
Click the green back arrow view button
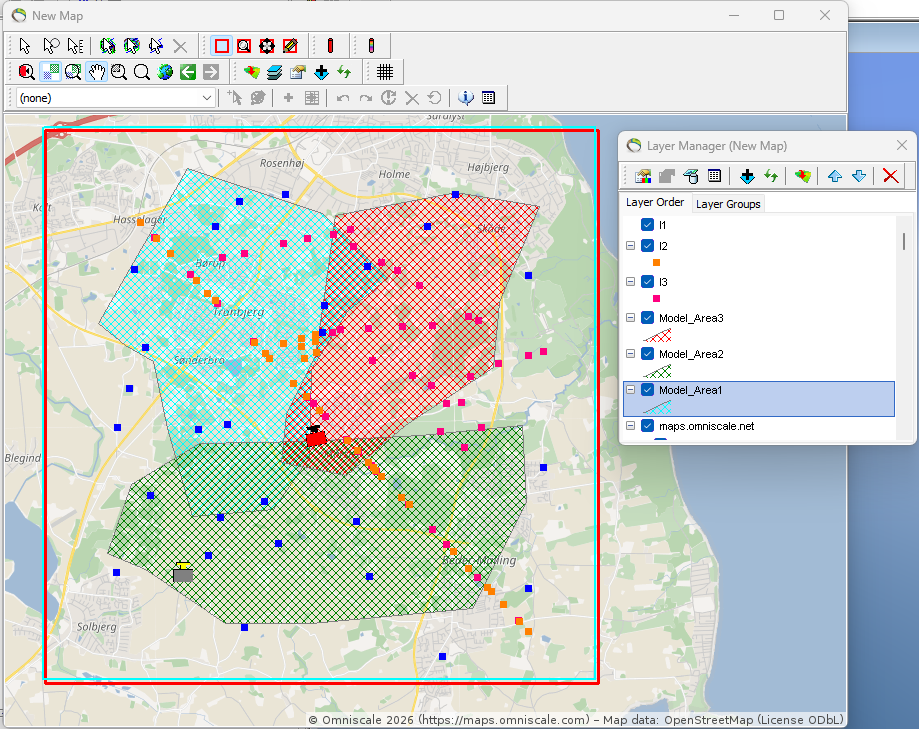[x=188, y=72]
